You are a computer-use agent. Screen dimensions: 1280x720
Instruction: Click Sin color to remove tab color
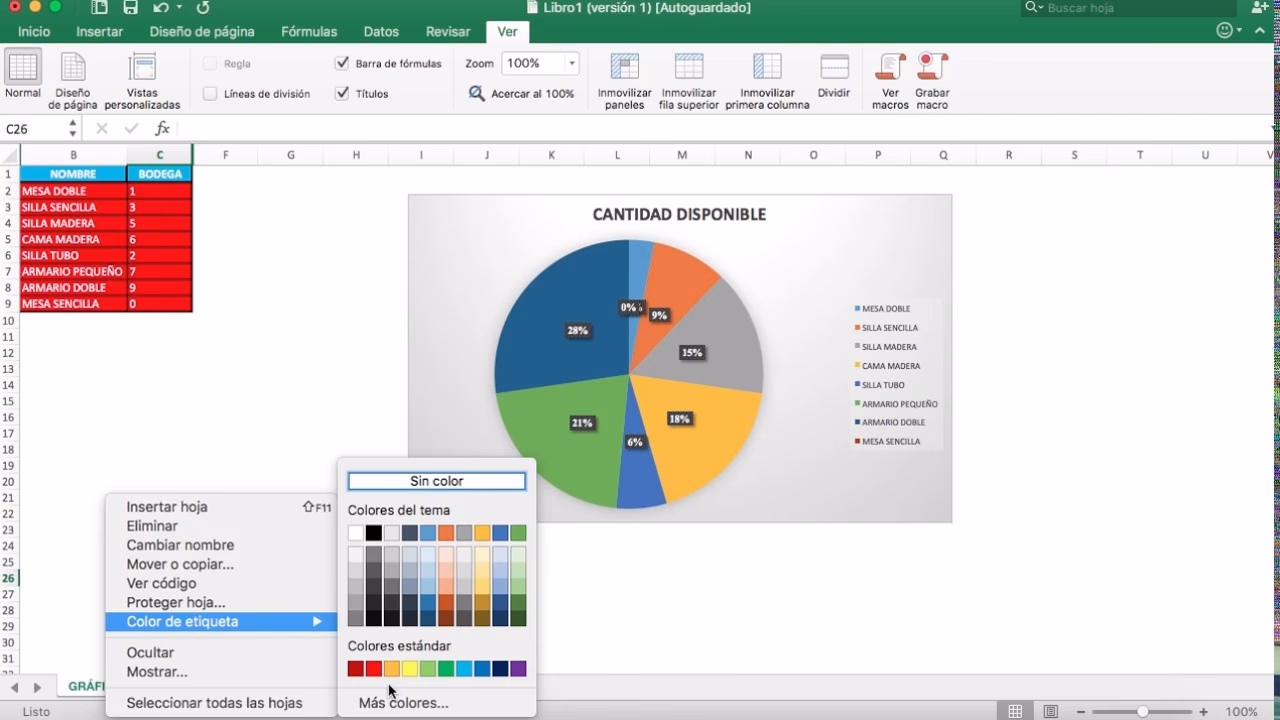[435, 481]
